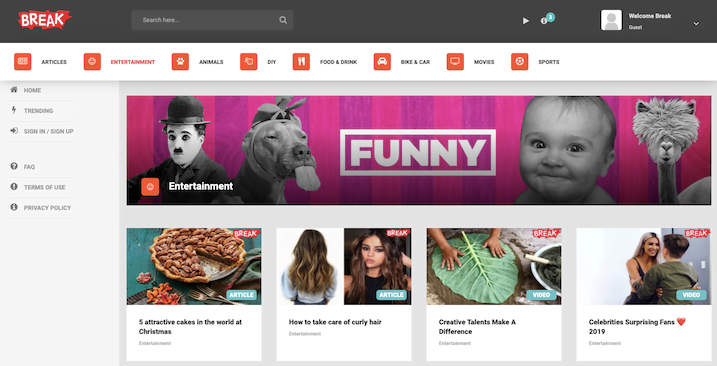Go to Trending in the sidebar
The height and width of the screenshot is (366, 717).
(38, 111)
